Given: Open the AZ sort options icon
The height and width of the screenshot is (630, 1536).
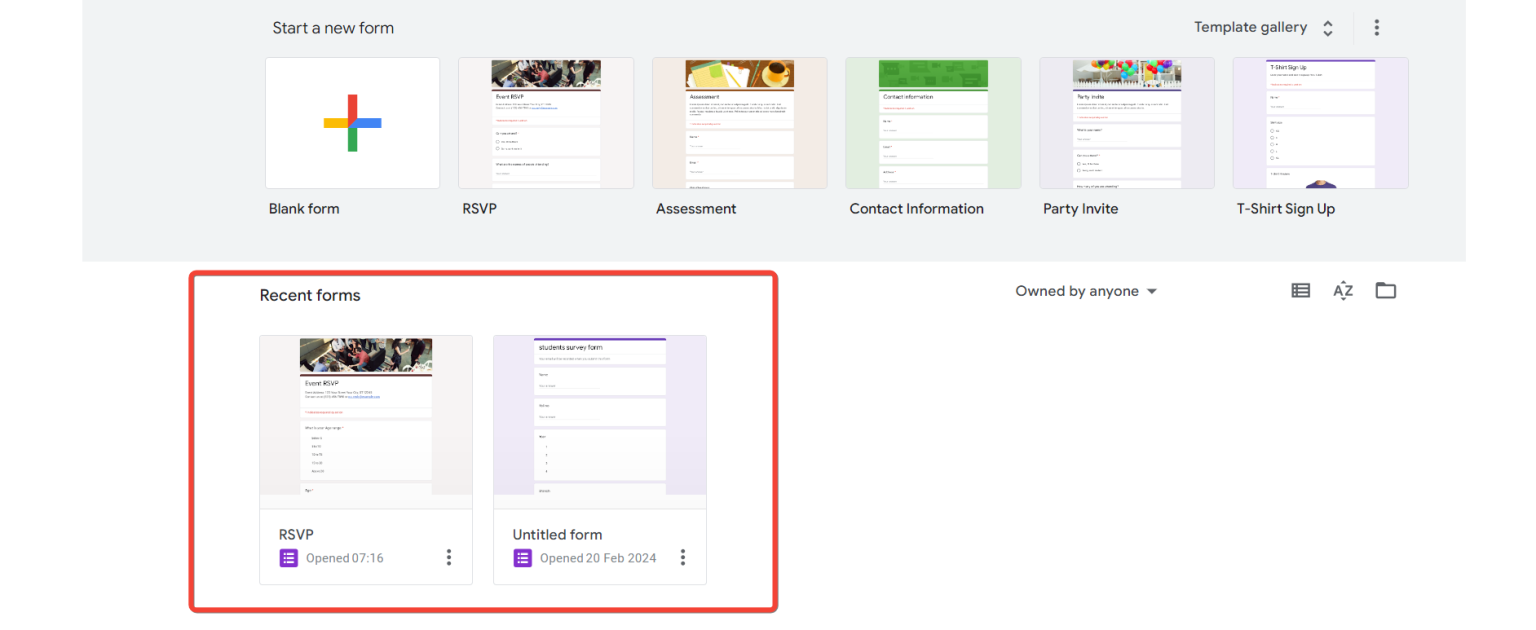Looking at the screenshot, I should tap(1343, 291).
